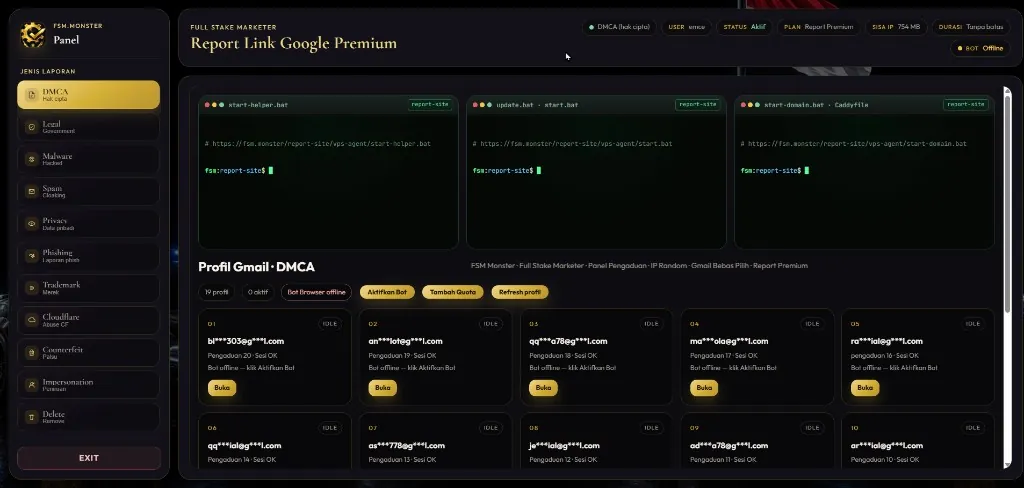1024x488 pixels.
Task: Open the Trademark Merek report type
Action: pos(88,287)
